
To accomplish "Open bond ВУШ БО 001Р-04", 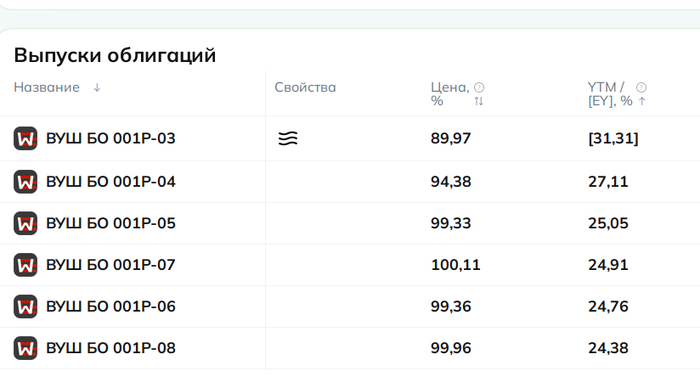I will click(111, 182).
